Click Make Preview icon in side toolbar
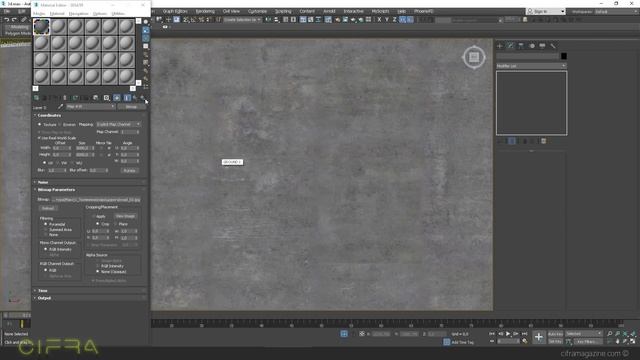 pos(146,62)
